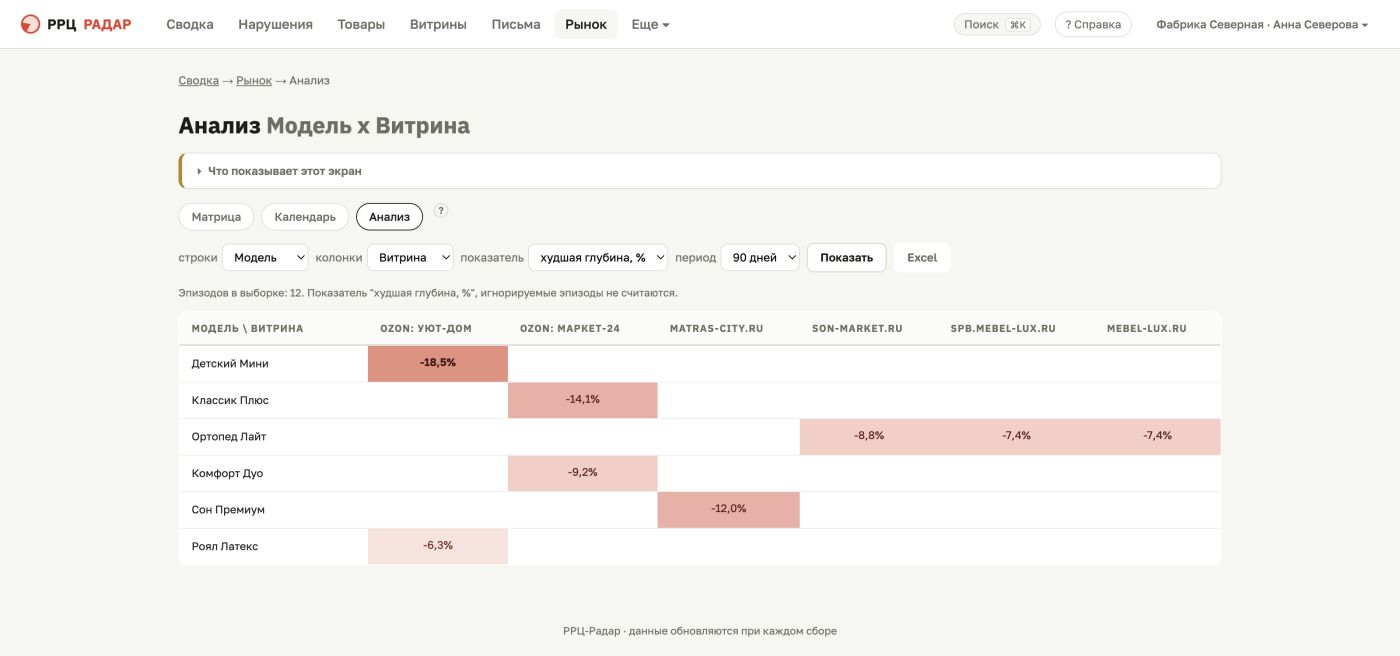The width and height of the screenshot is (1400, 656).
Task: Open the Письма section
Action: (516, 24)
